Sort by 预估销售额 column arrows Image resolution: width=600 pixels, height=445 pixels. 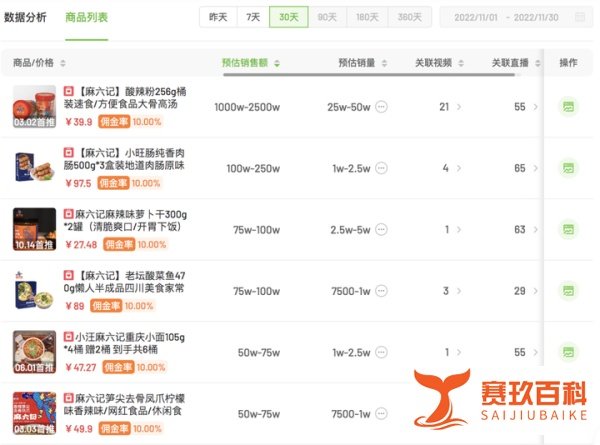pos(277,63)
